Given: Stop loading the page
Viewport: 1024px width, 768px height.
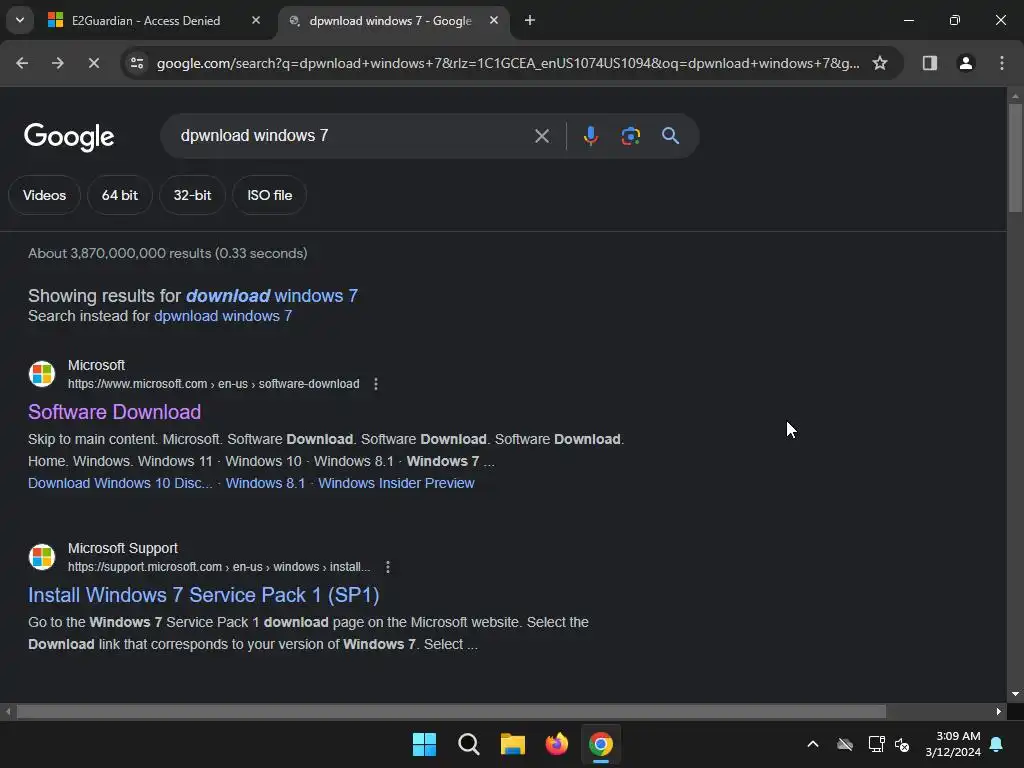Looking at the screenshot, I should 93,63.
